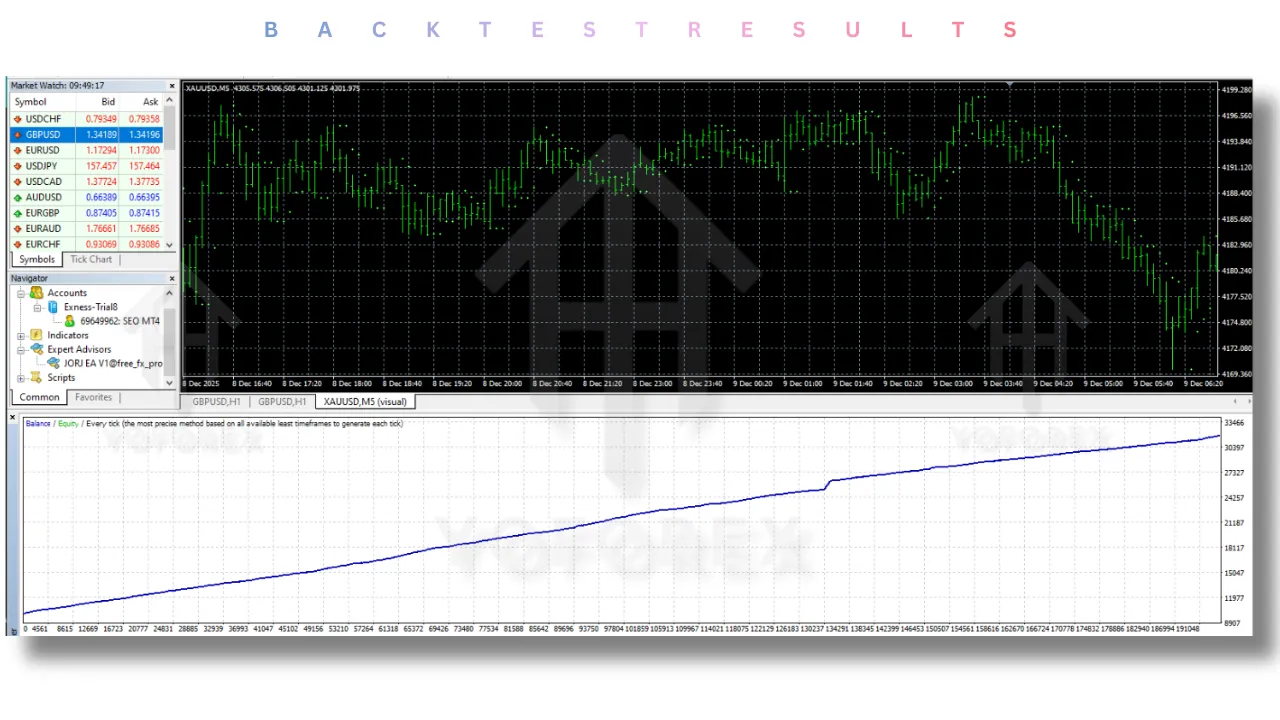1280x720 pixels.
Task: Close the Market Watch panel
Action: pyautogui.click(x=172, y=86)
